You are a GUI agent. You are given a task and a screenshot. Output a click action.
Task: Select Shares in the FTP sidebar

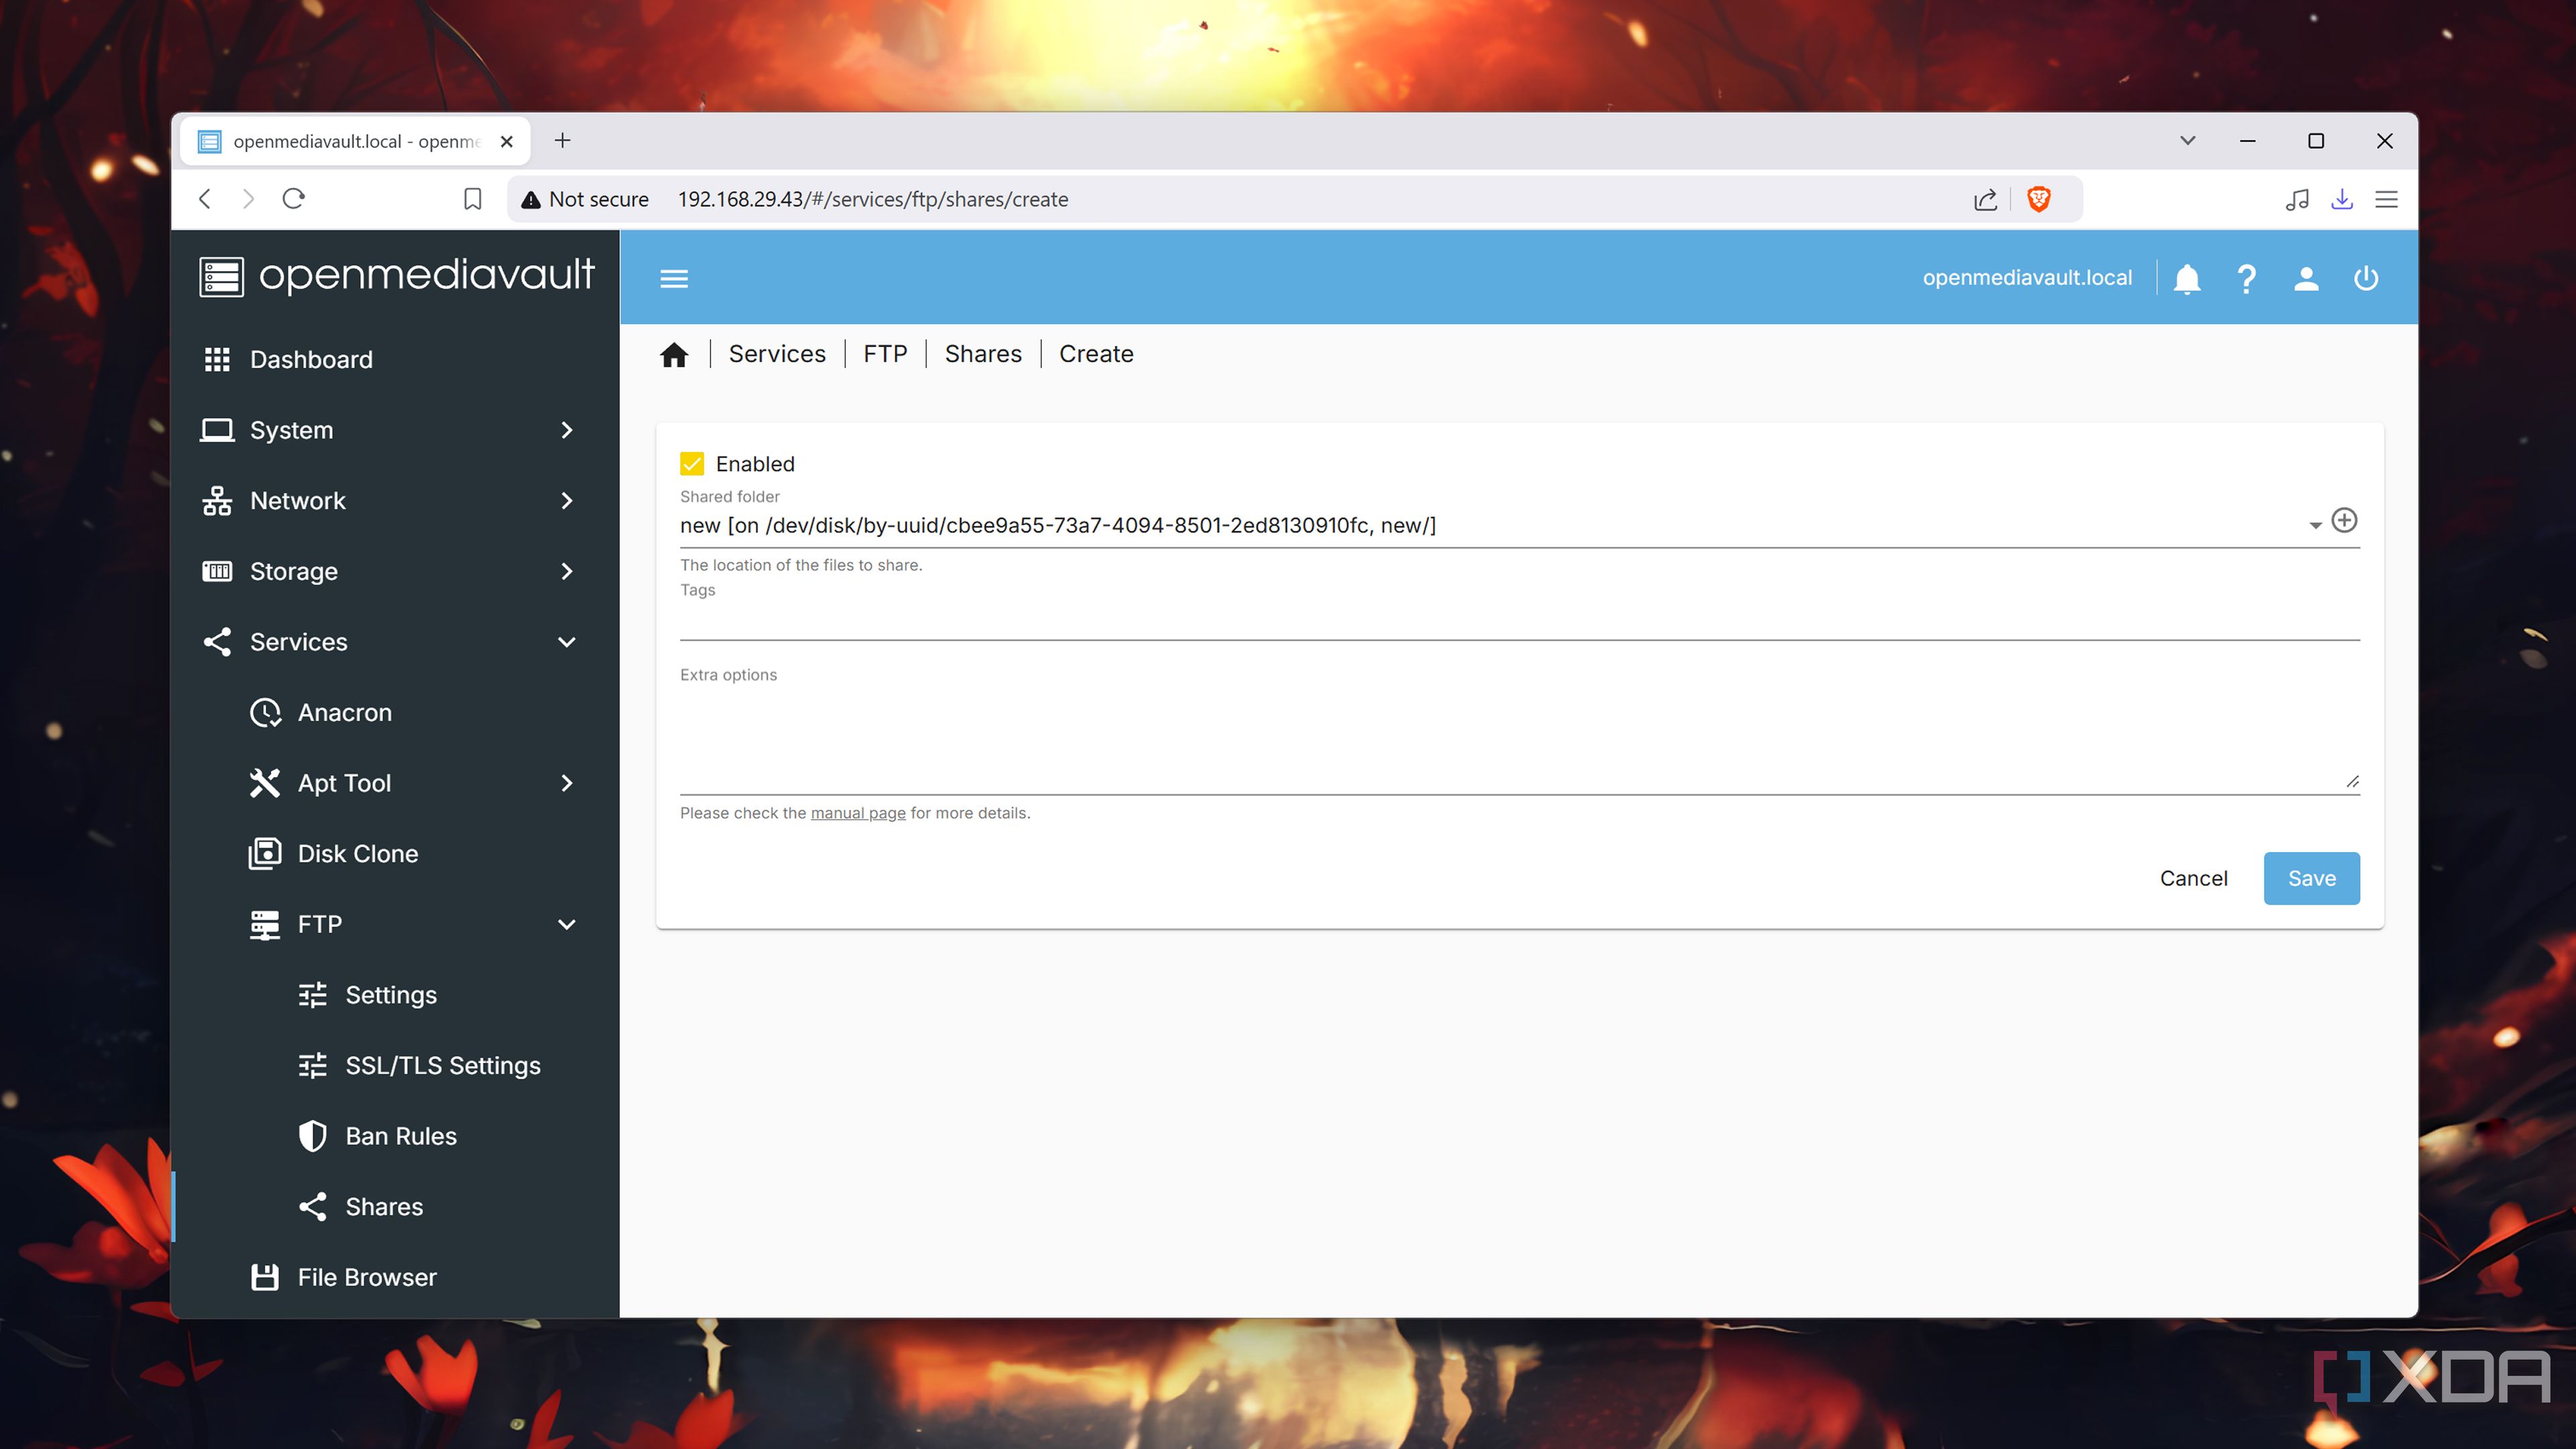click(x=395, y=1207)
